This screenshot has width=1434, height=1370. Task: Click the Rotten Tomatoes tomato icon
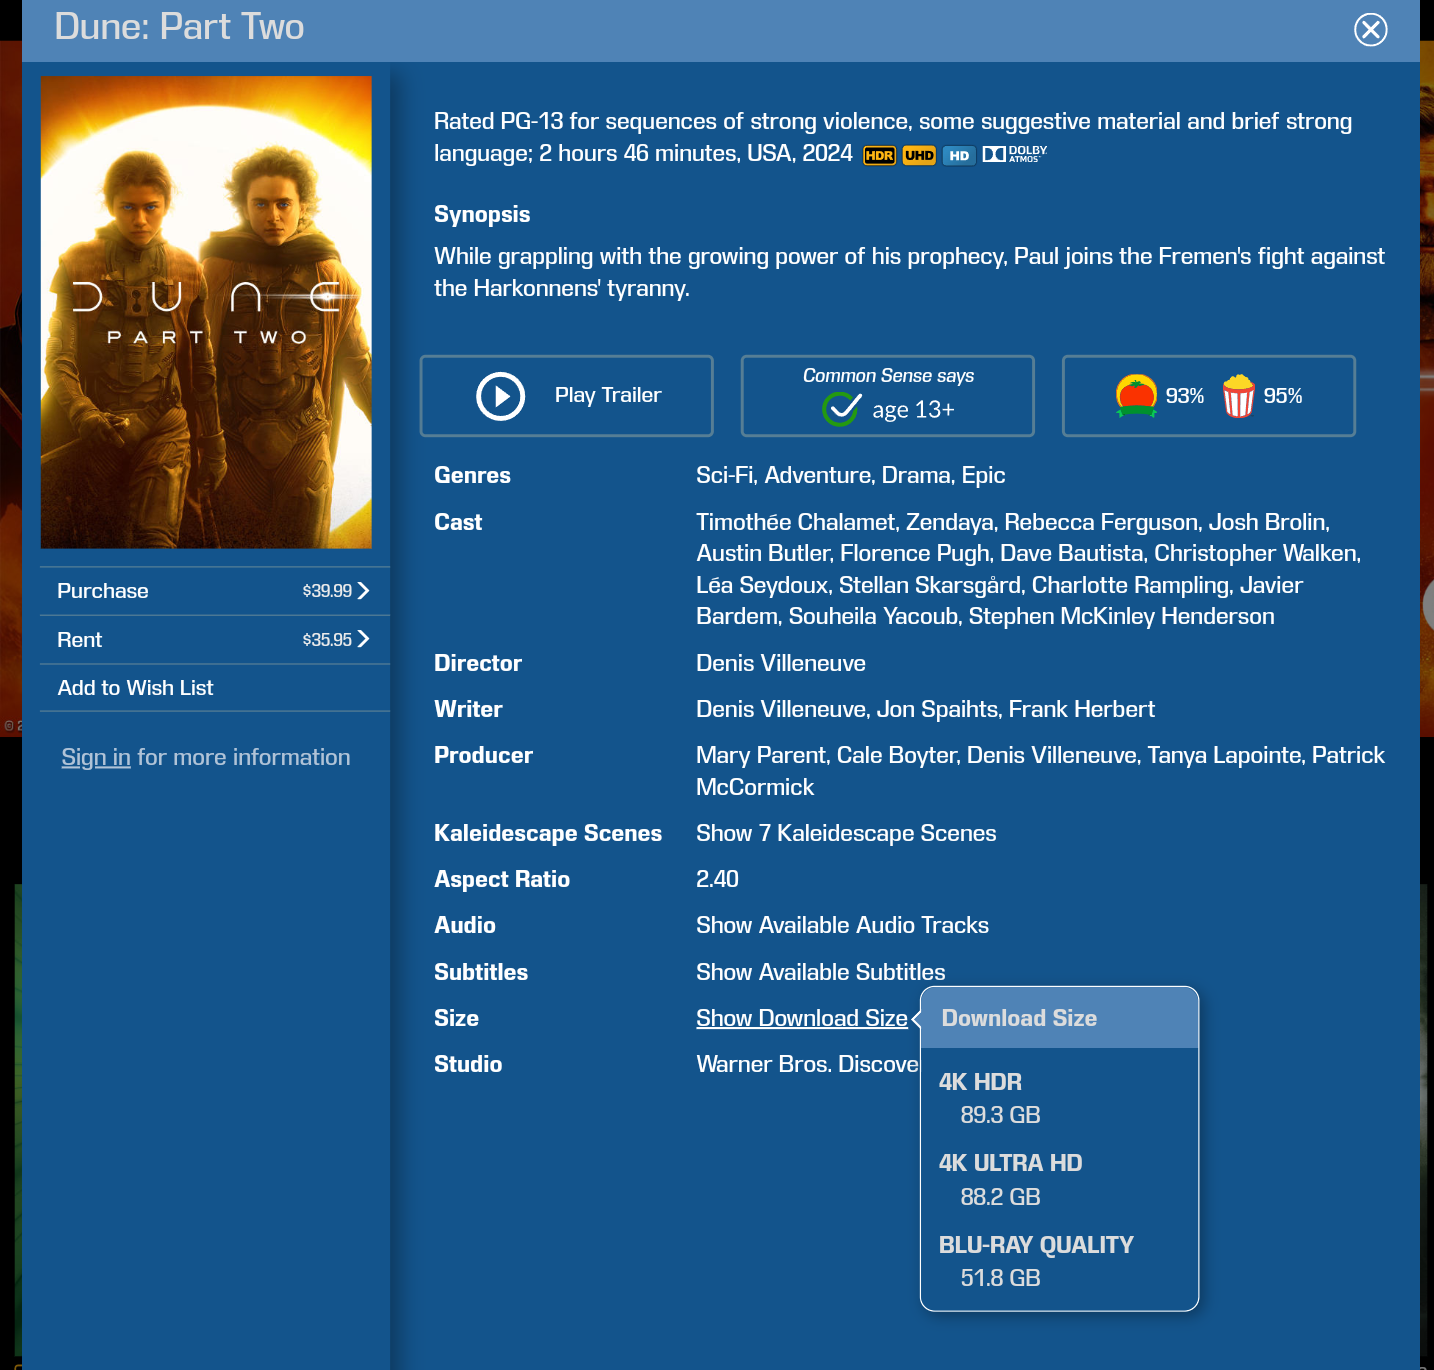(1136, 396)
